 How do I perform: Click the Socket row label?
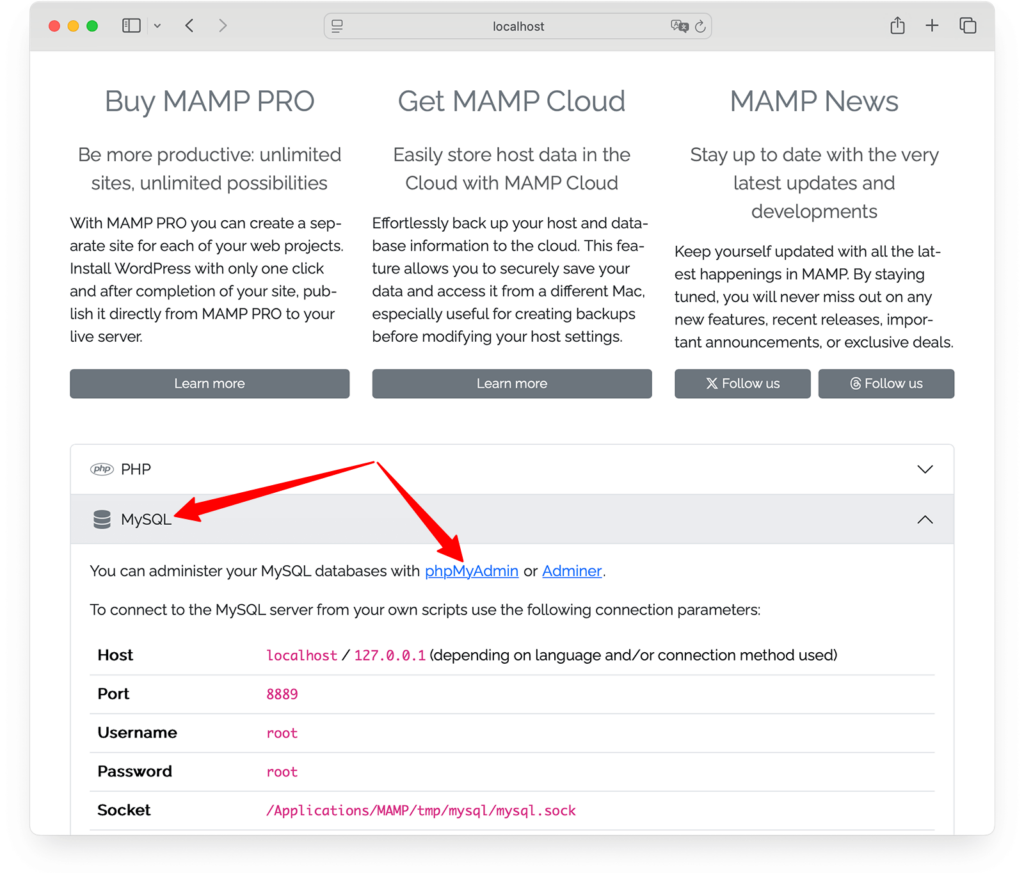pyautogui.click(x=124, y=810)
